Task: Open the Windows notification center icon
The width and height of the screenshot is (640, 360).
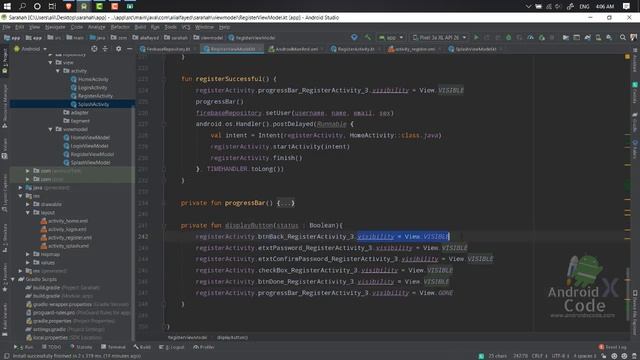Action: (x=626, y=6)
